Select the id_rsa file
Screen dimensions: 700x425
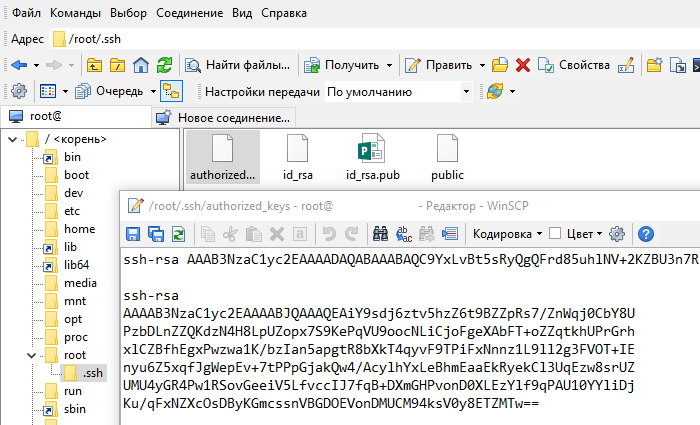(x=297, y=157)
